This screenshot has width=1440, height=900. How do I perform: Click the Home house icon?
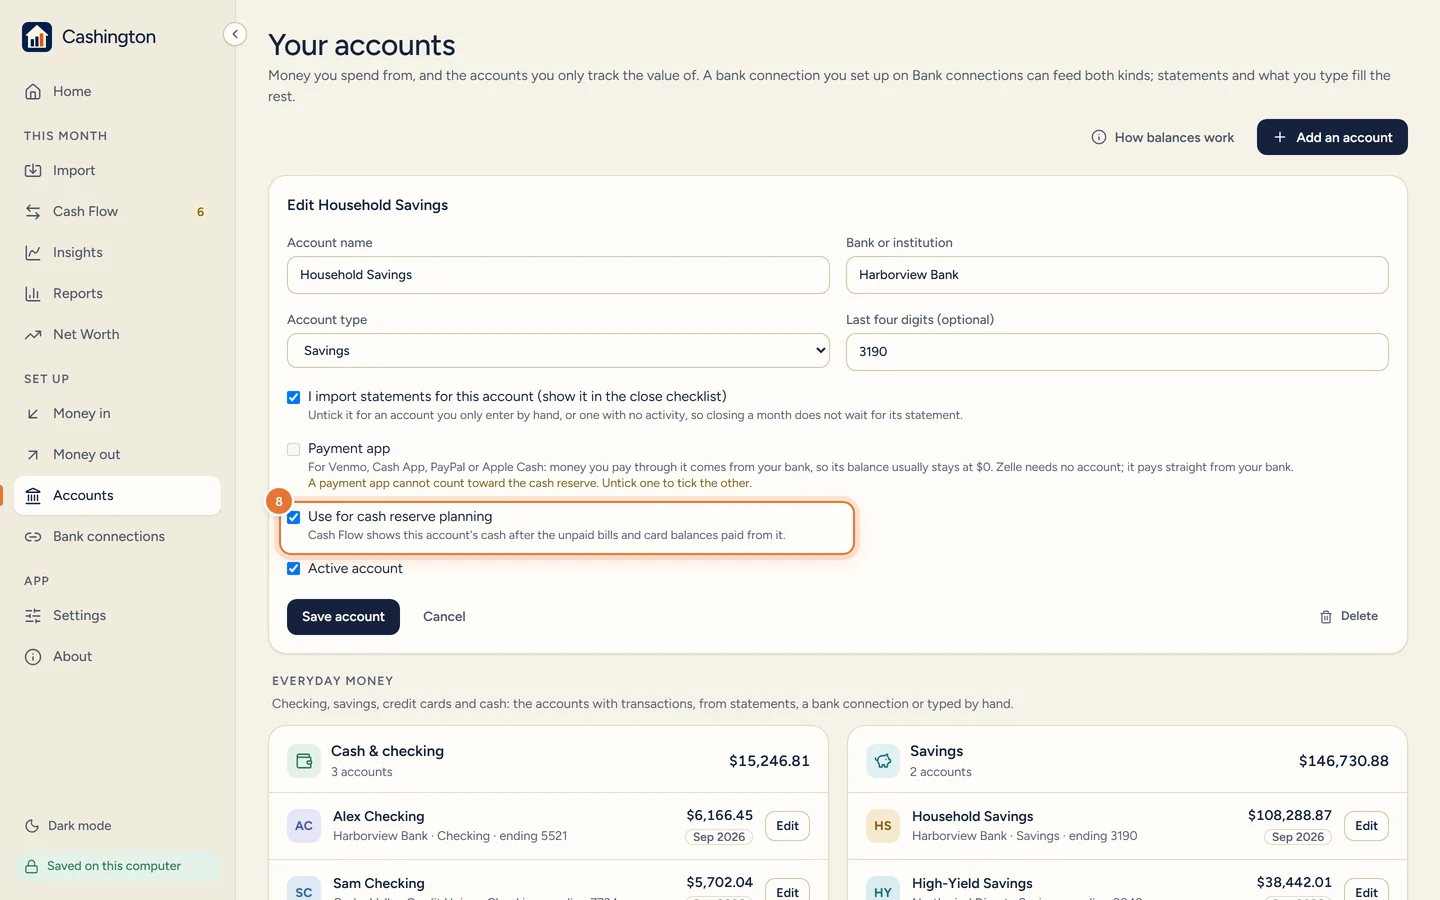[33, 91]
